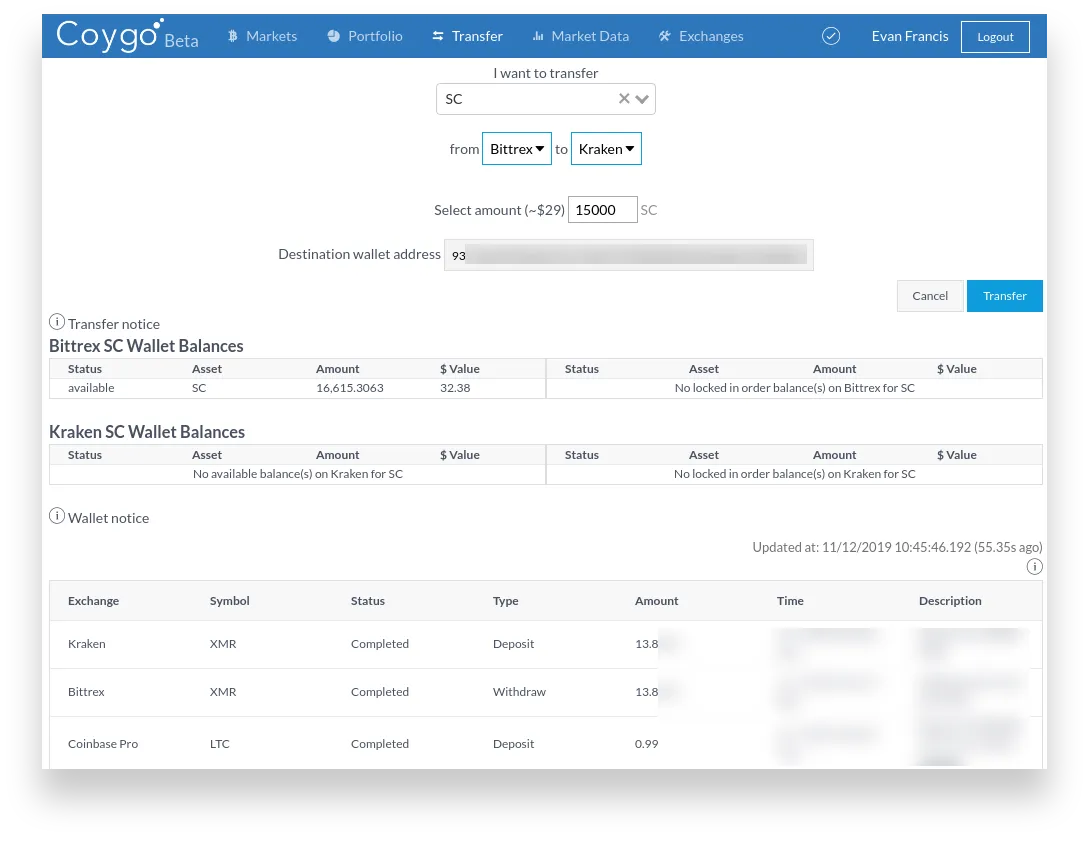Click the Transfer notice info icon

tap(57, 322)
